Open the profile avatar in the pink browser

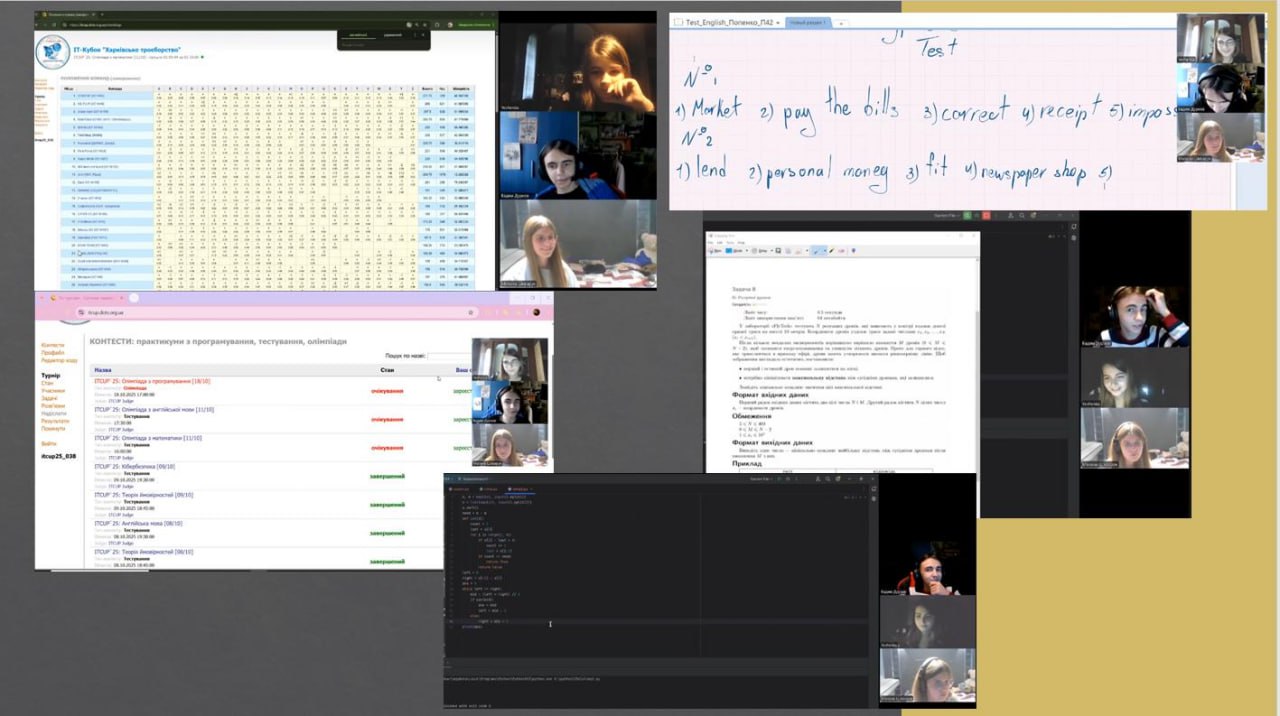(537, 313)
